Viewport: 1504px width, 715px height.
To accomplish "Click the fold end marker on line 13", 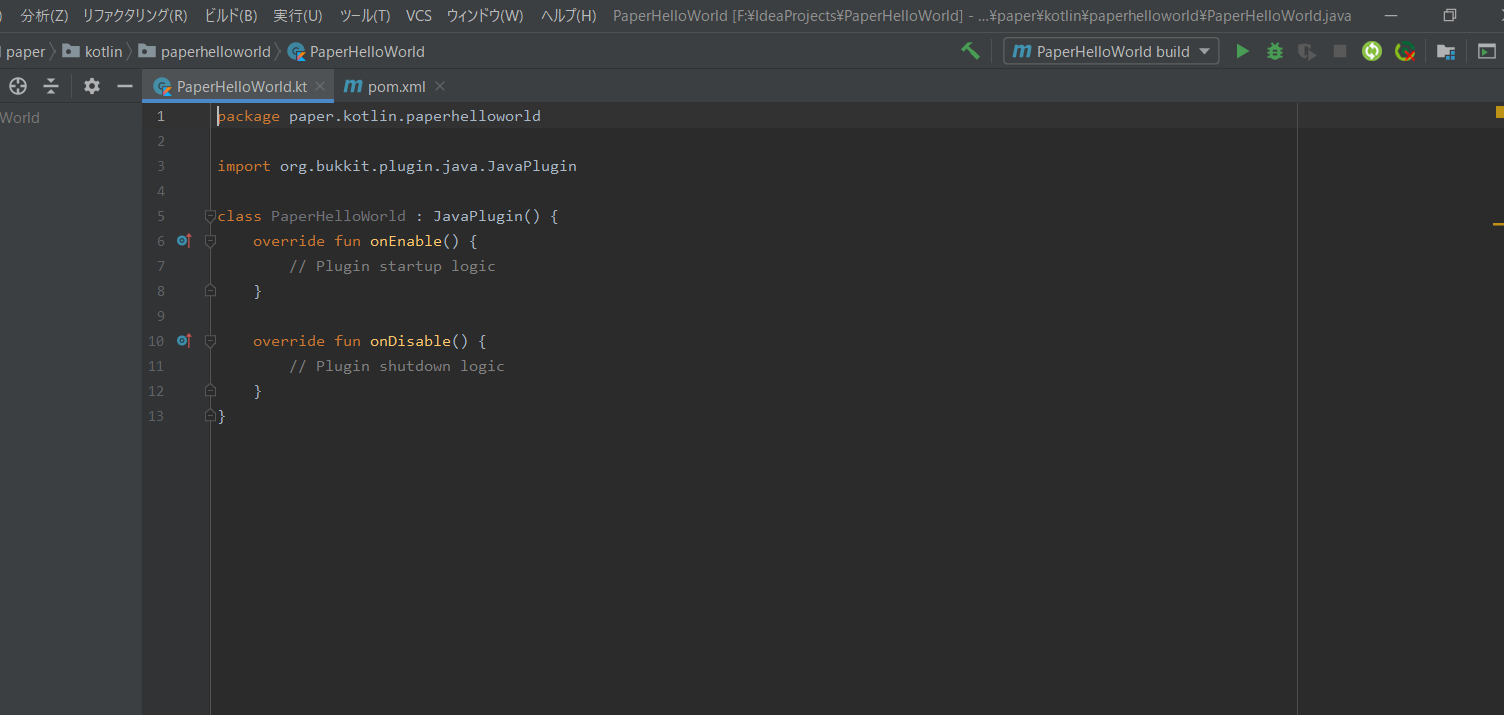I will coord(210,415).
